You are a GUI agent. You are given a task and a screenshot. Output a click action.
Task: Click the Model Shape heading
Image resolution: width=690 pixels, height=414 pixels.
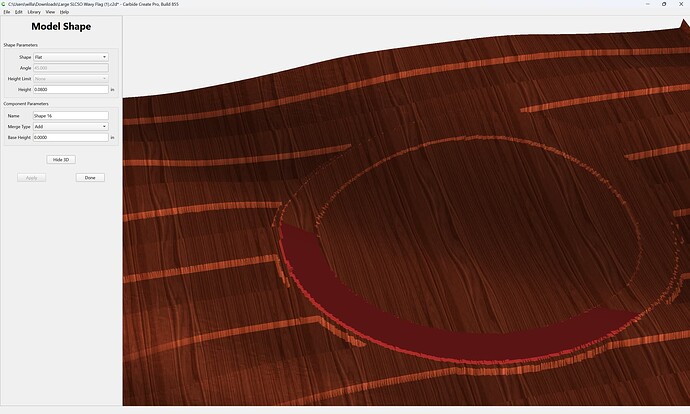[x=61, y=26]
